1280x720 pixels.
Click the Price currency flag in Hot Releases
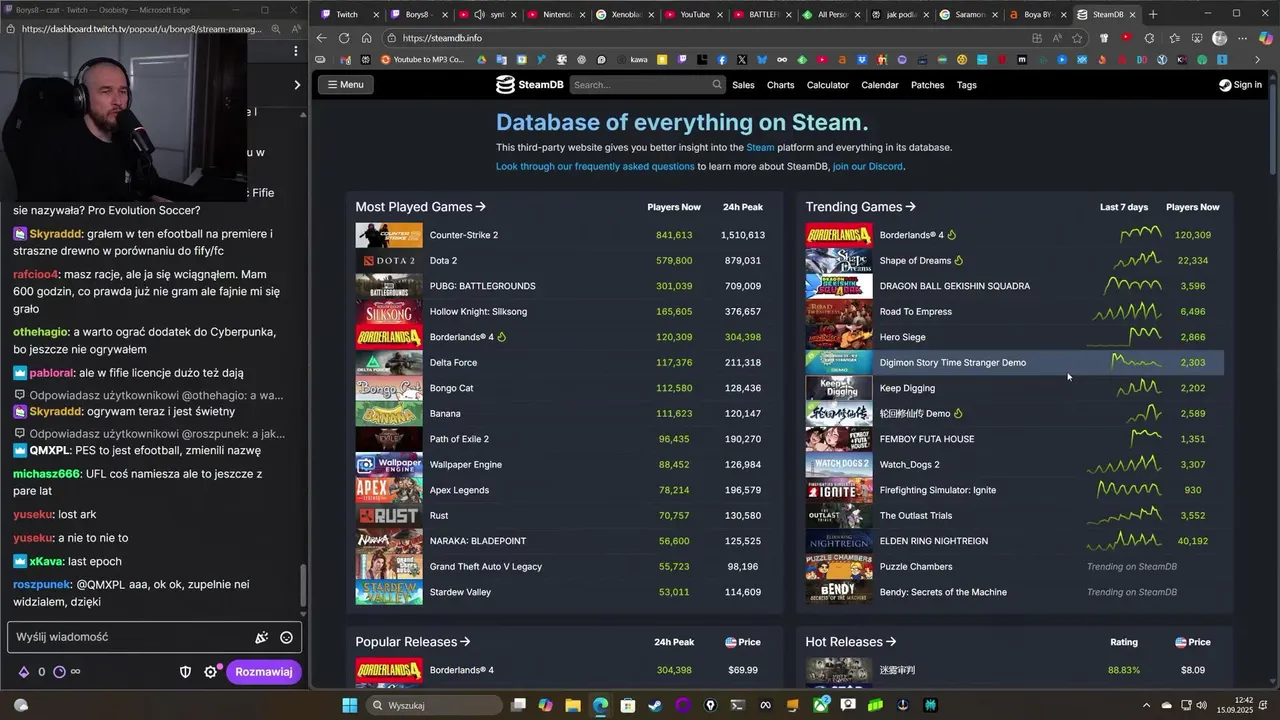coord(1181,642)
